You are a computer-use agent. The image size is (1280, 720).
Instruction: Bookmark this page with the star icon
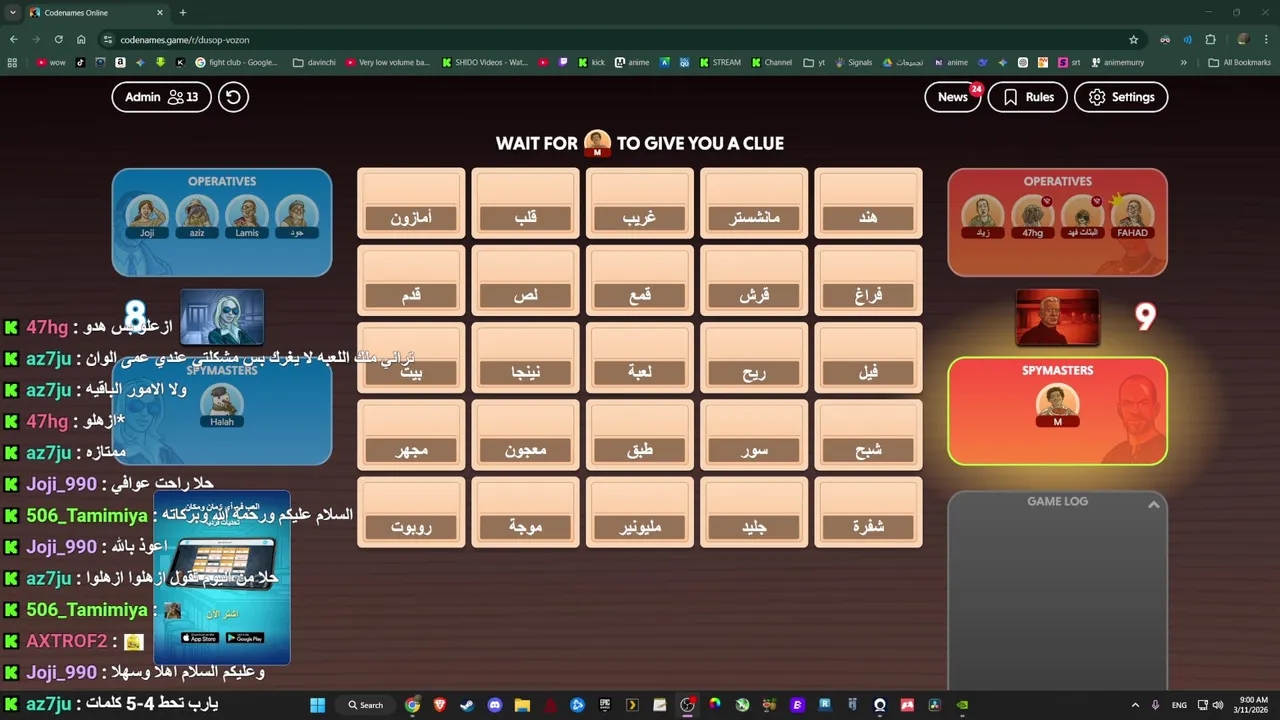[x=1133, y=39]
